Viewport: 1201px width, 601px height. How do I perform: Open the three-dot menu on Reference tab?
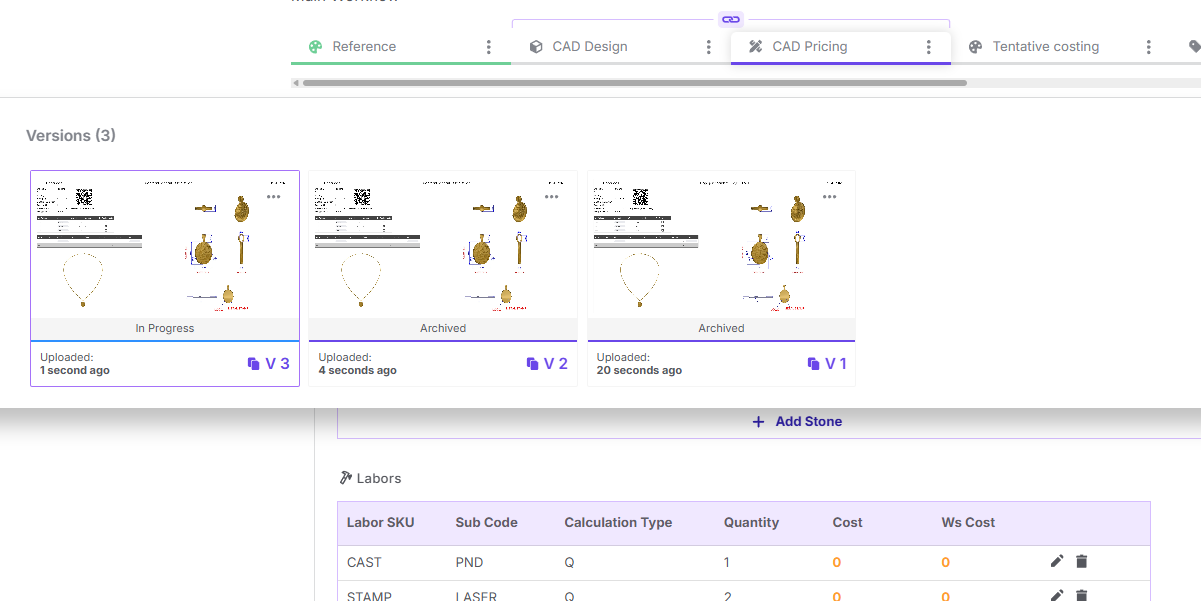click(x=488, y=47)
